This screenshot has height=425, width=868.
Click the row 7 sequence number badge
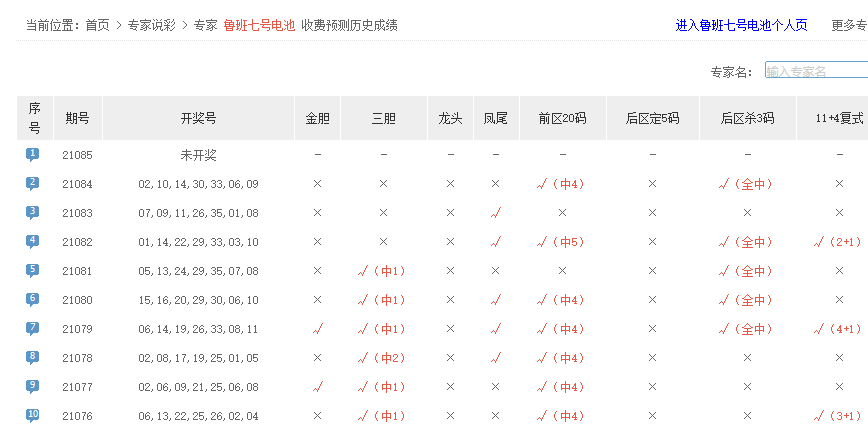tap(33, 329)
